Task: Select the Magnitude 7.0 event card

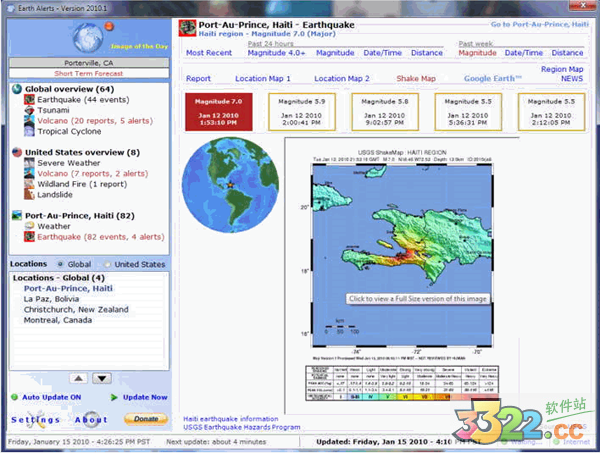Action: coord(218,112)
